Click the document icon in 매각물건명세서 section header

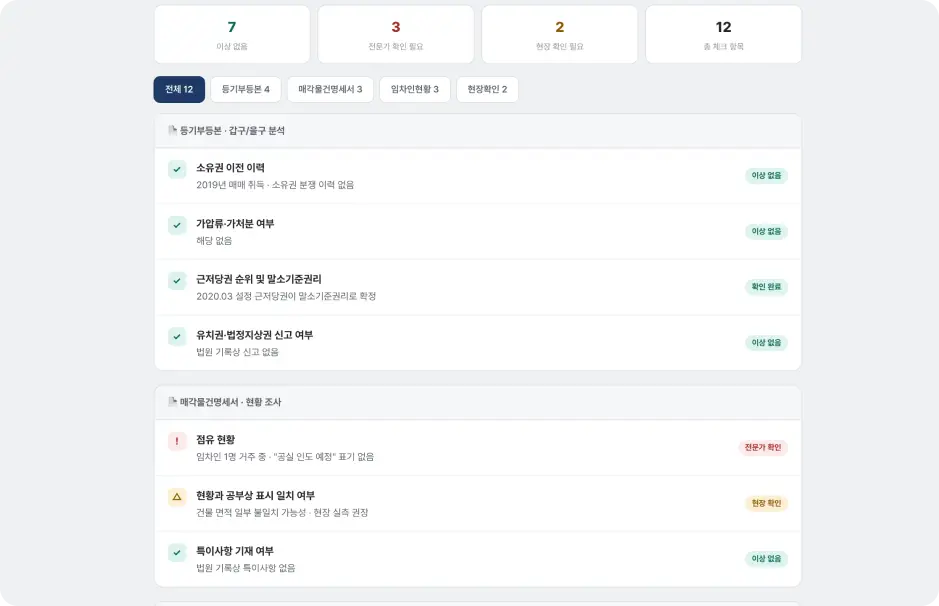click(172, 401)
